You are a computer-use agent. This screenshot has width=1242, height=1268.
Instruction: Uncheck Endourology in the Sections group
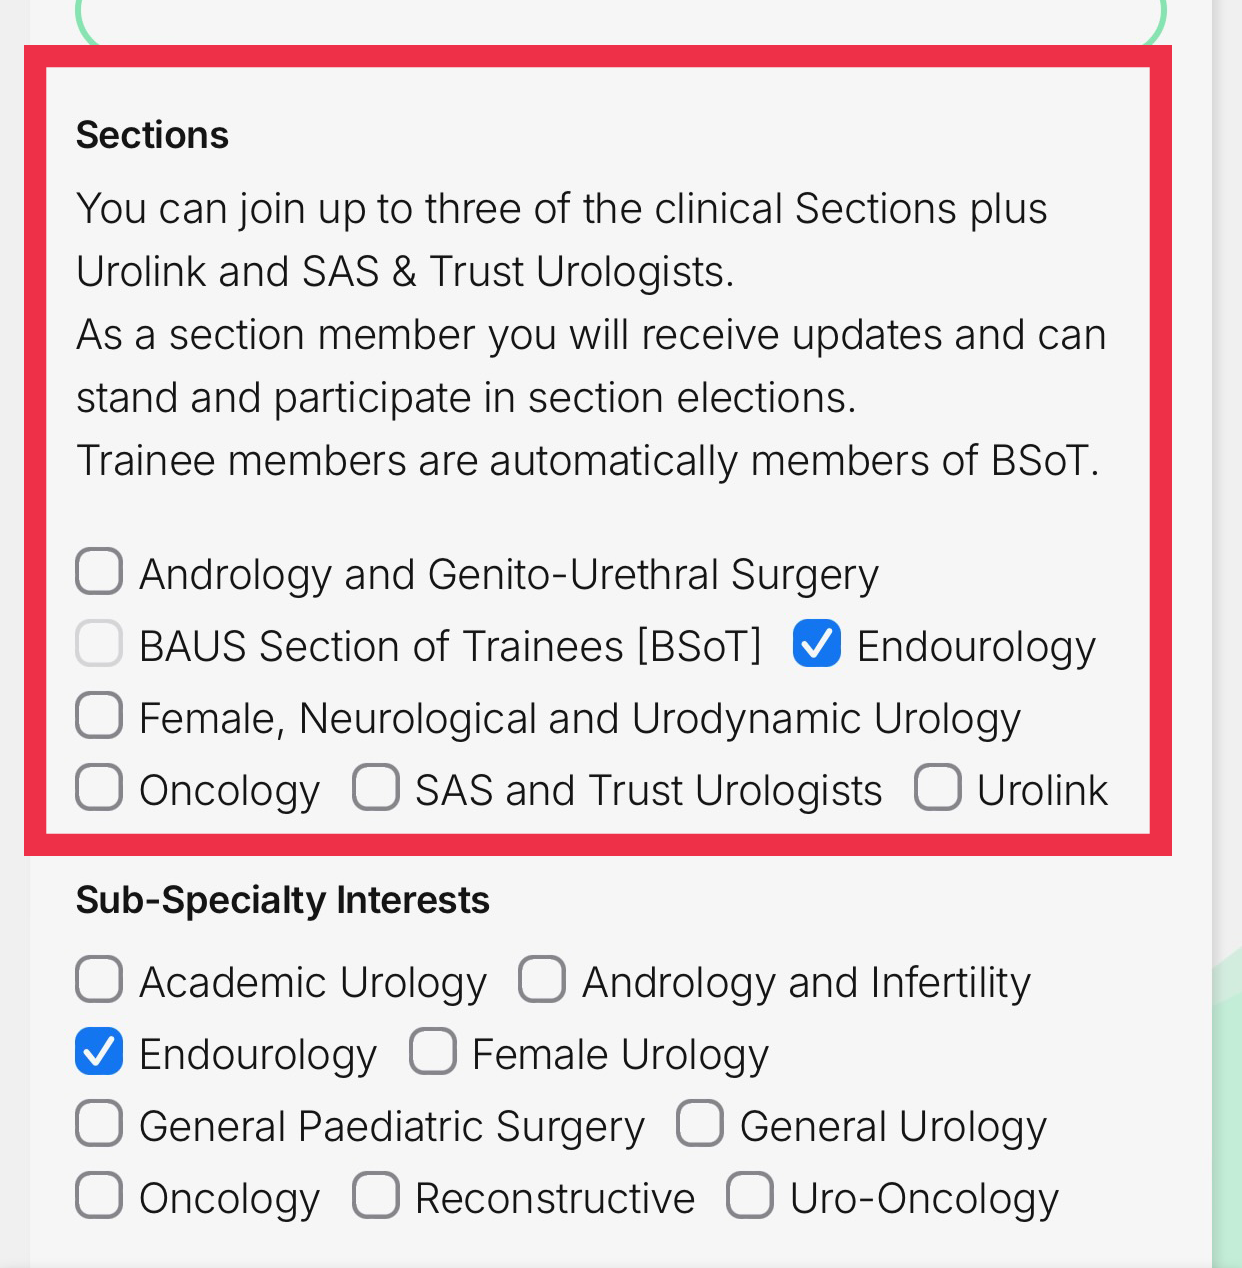point(817,644)
